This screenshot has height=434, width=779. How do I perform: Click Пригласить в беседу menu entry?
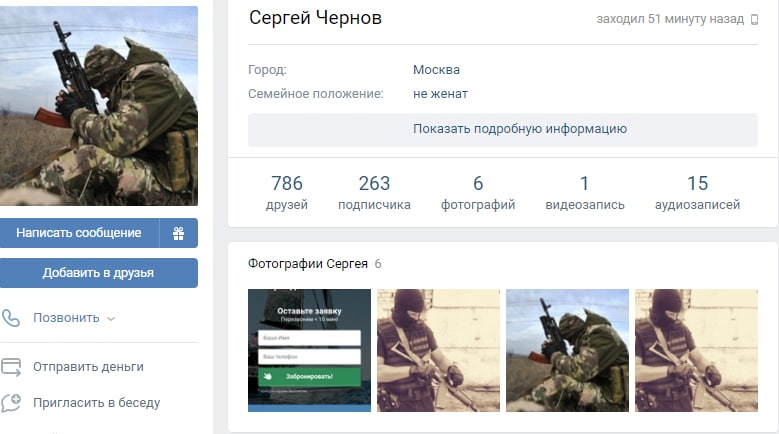[96, 403]
